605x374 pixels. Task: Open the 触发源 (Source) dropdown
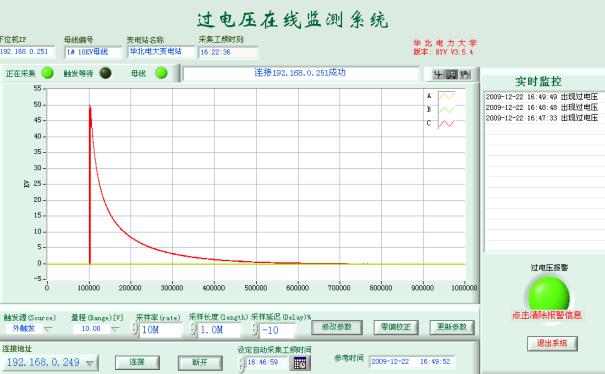tap(48, 329)
